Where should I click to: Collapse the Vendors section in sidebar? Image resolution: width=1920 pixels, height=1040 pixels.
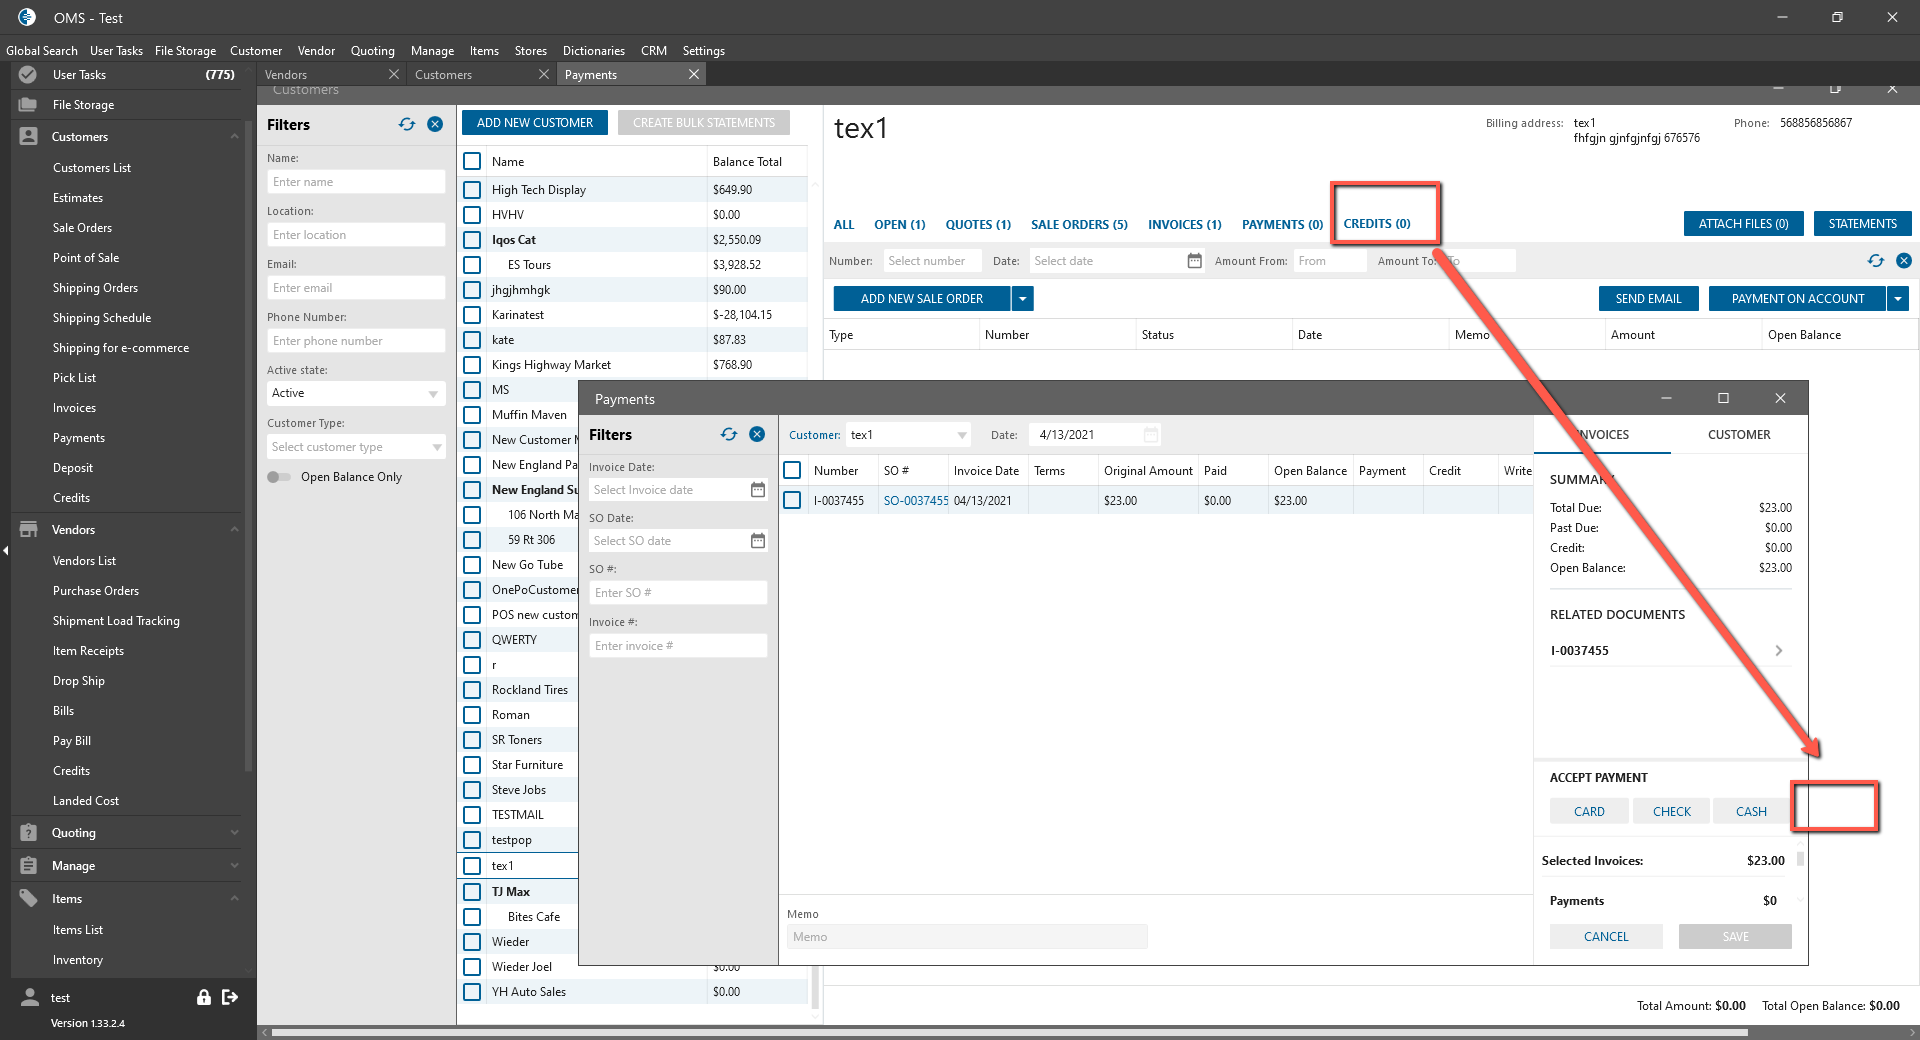tap(235, 530)
